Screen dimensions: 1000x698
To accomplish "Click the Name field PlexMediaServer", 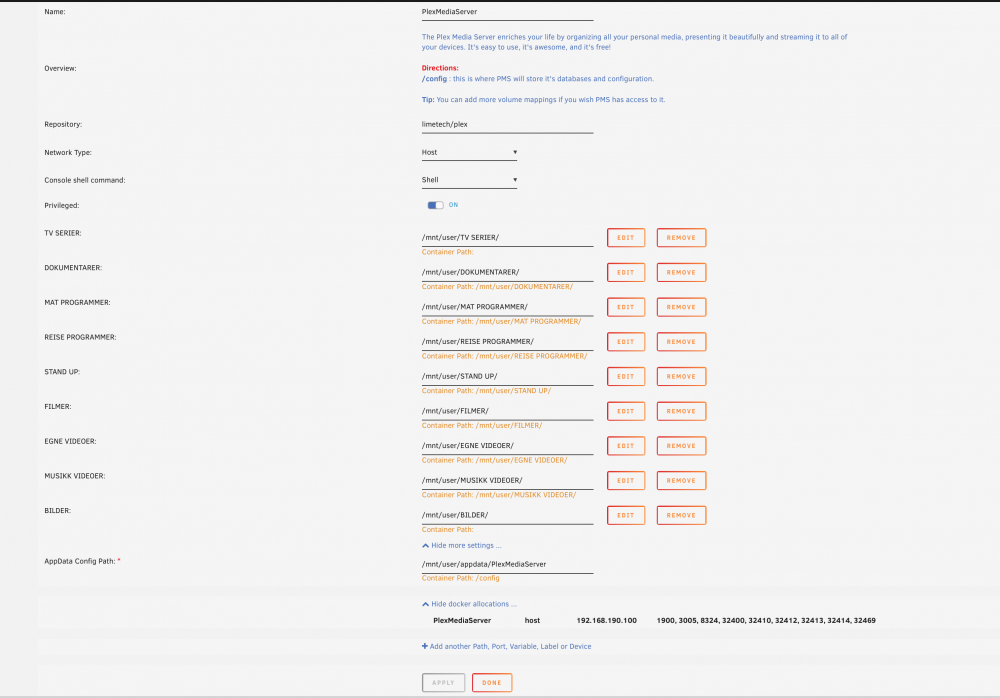I will (507, 12).
